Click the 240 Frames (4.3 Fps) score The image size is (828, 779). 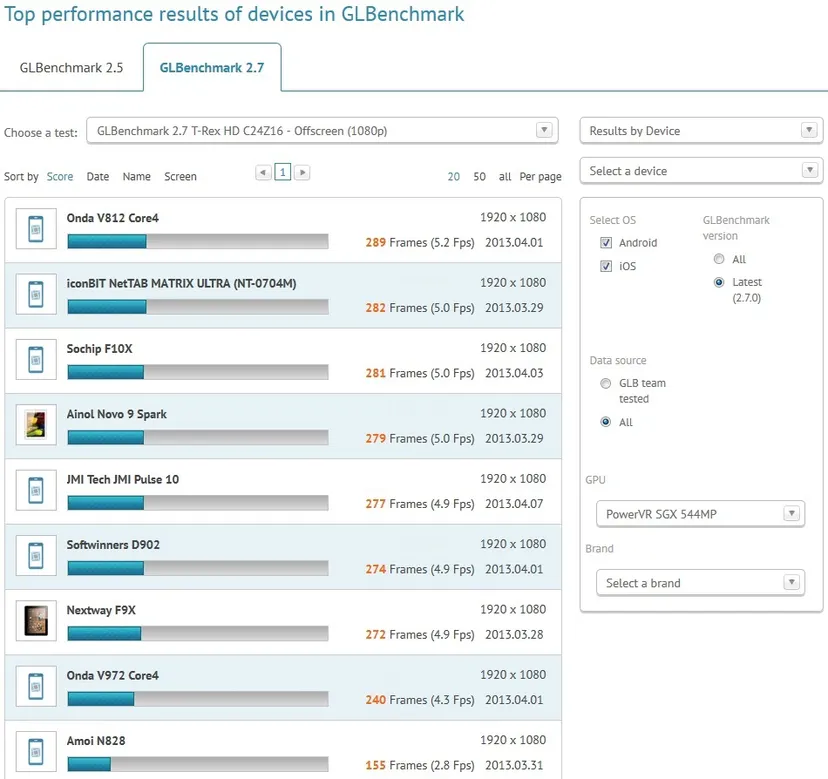click(x=420, y=700)
